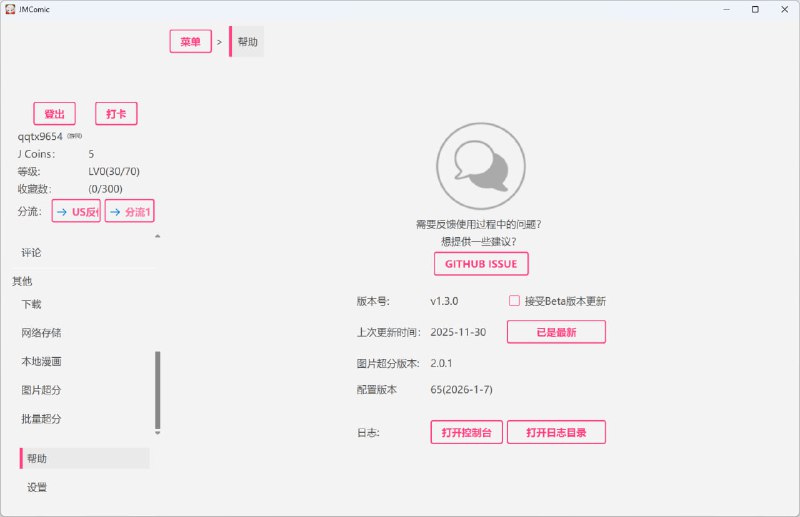The image size is (800, 517).
Task: Click the update date 2025-11-30
Action: (x=458, y=332)
